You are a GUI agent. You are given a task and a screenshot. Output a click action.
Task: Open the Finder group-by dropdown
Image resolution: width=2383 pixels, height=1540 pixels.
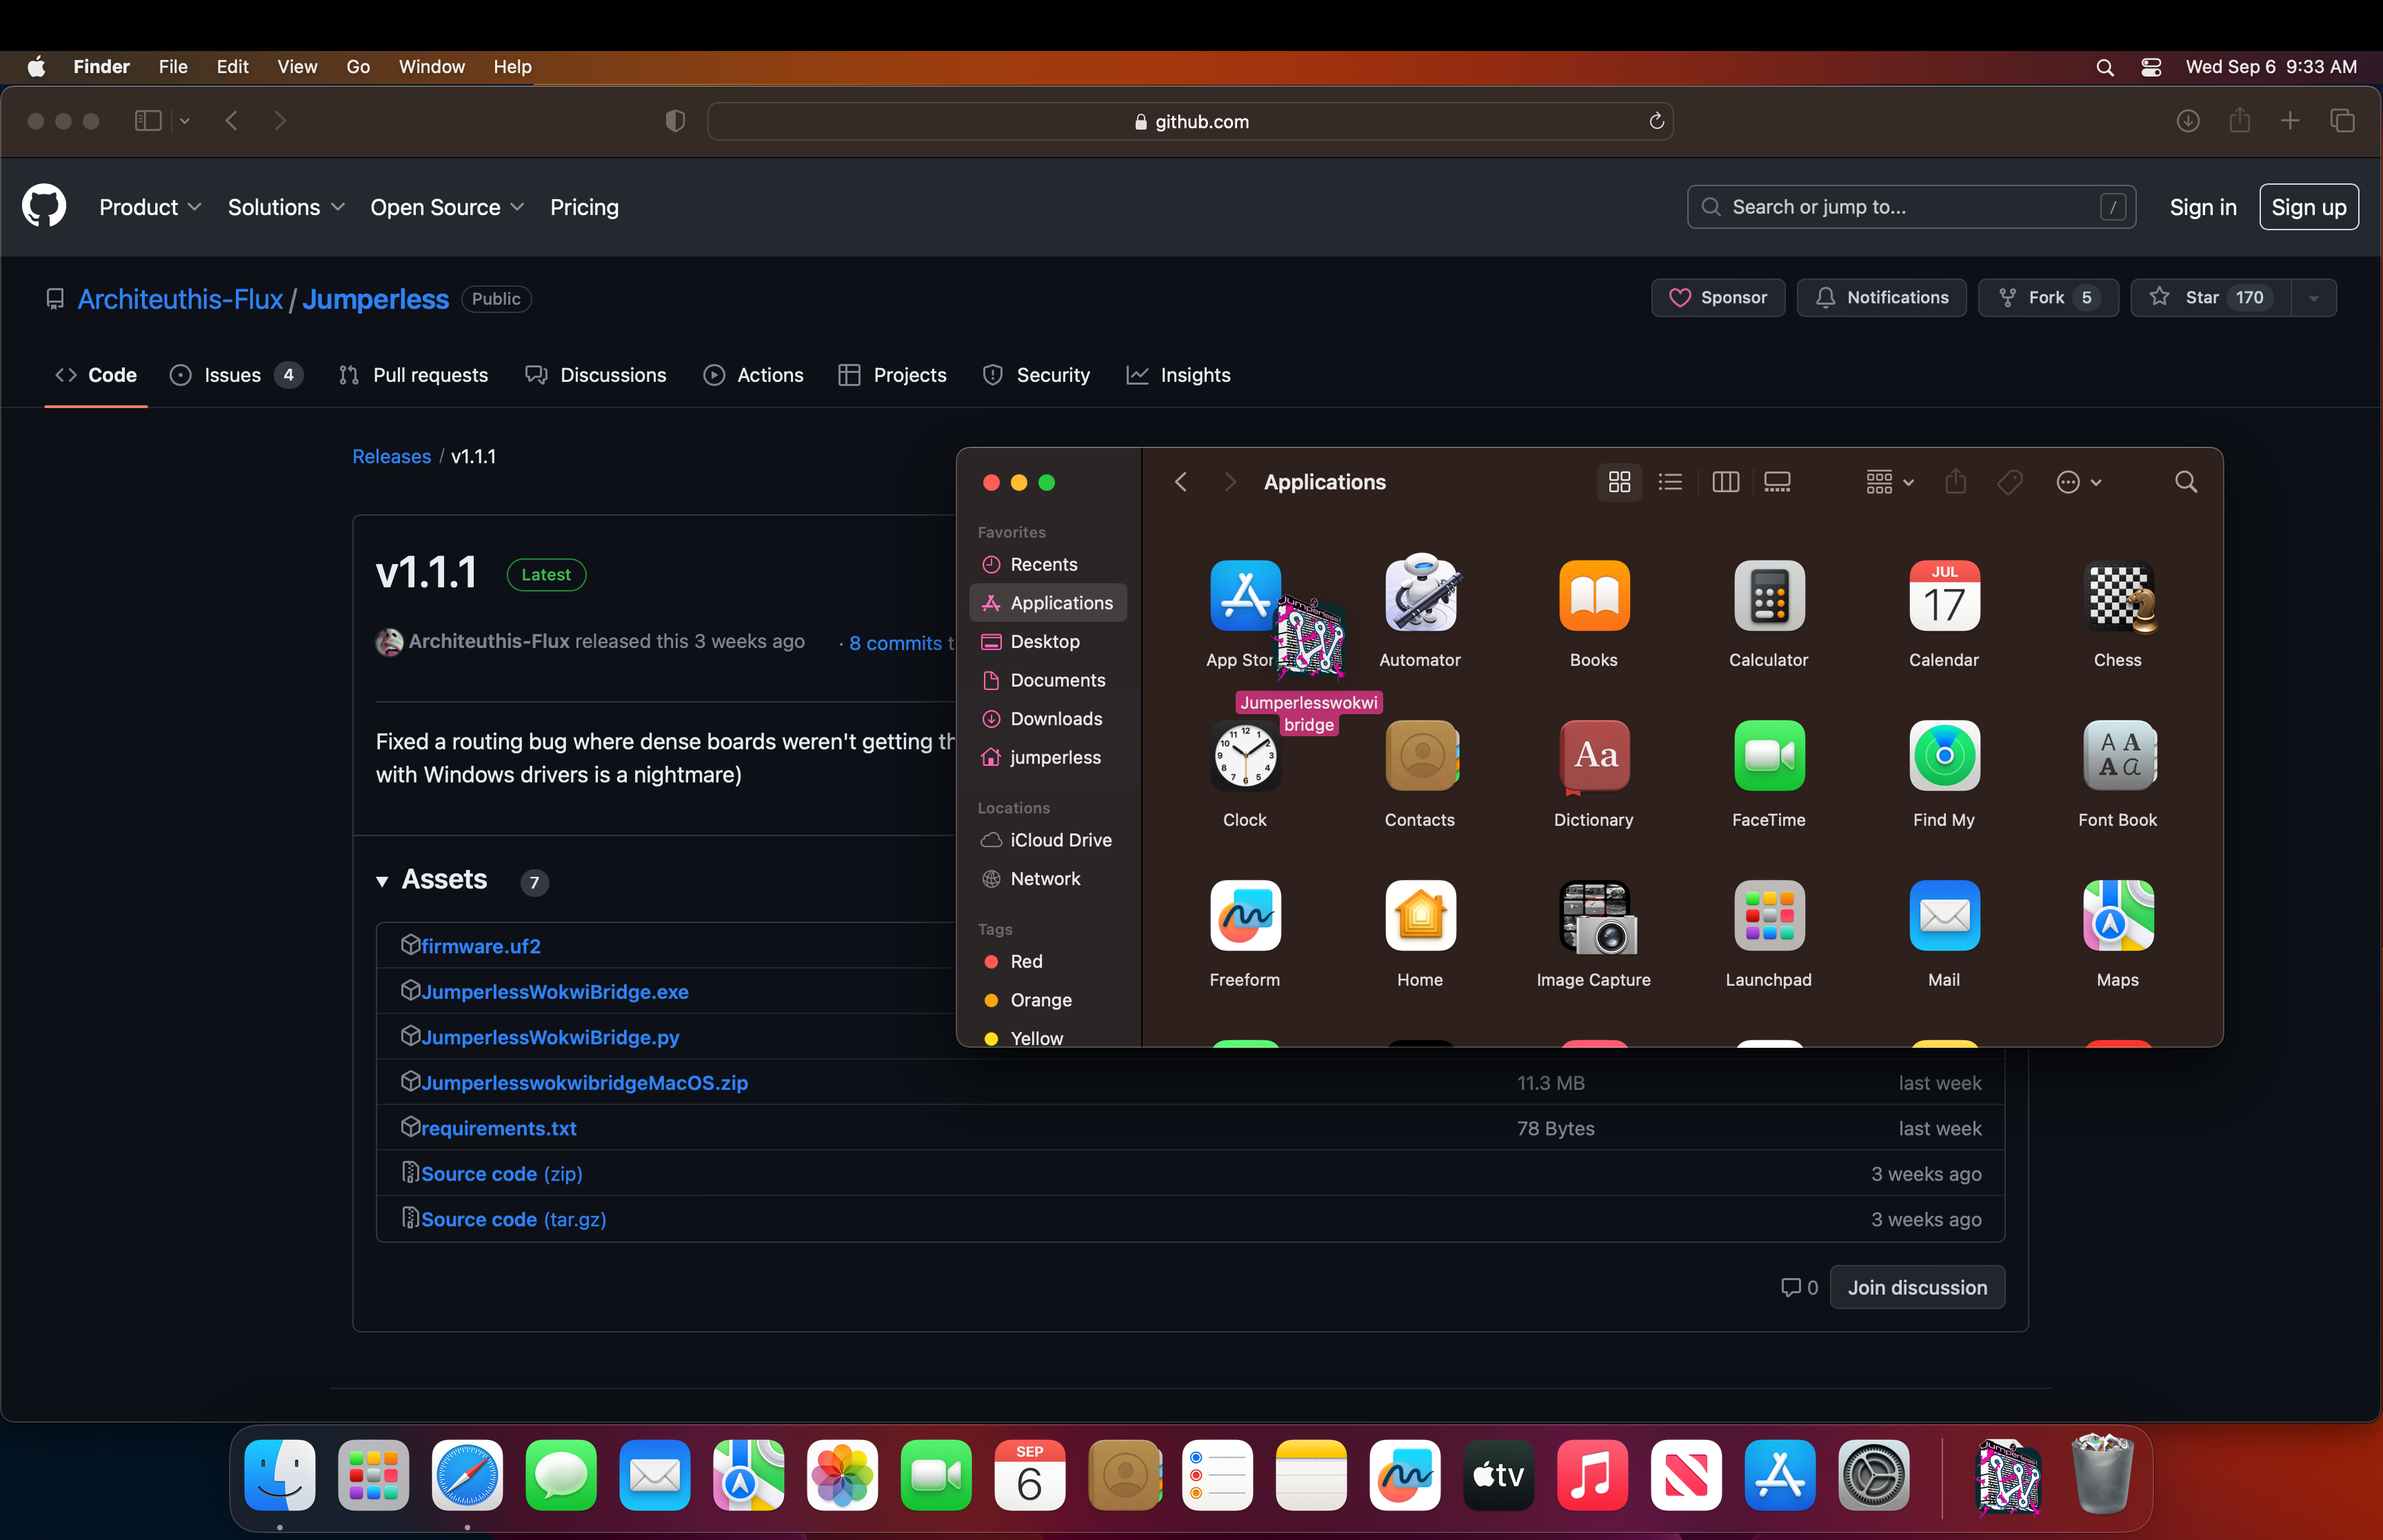[1889, 482]
